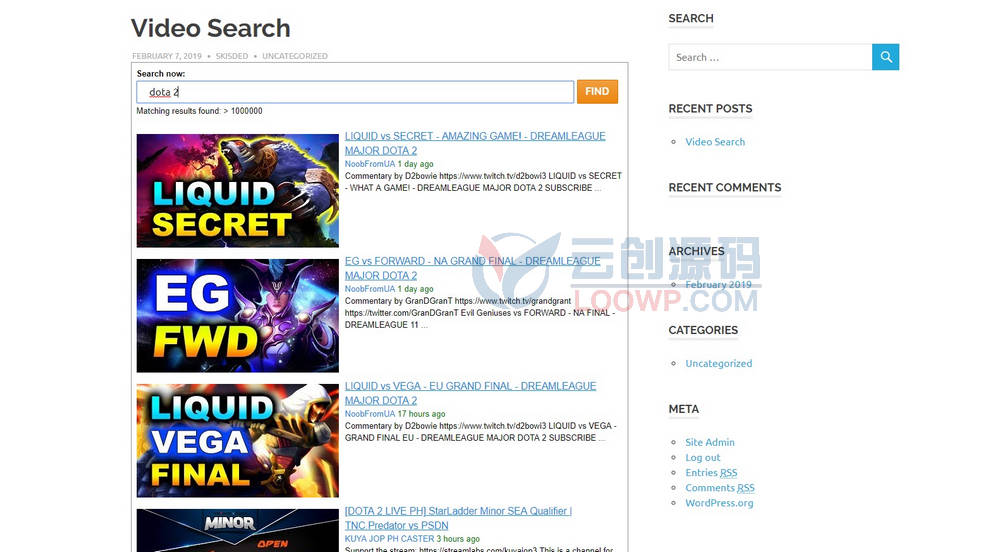Screen dimensions: 1000x552
Task: Click the Search now: label
Action: coord(161,74)
